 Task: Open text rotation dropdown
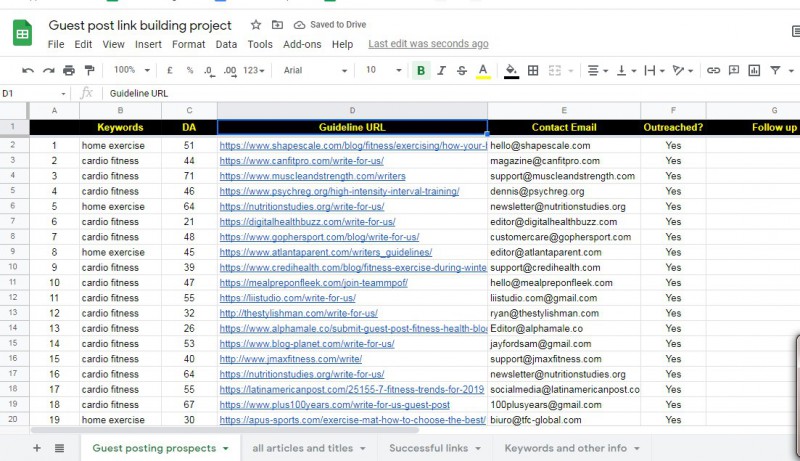682,70
